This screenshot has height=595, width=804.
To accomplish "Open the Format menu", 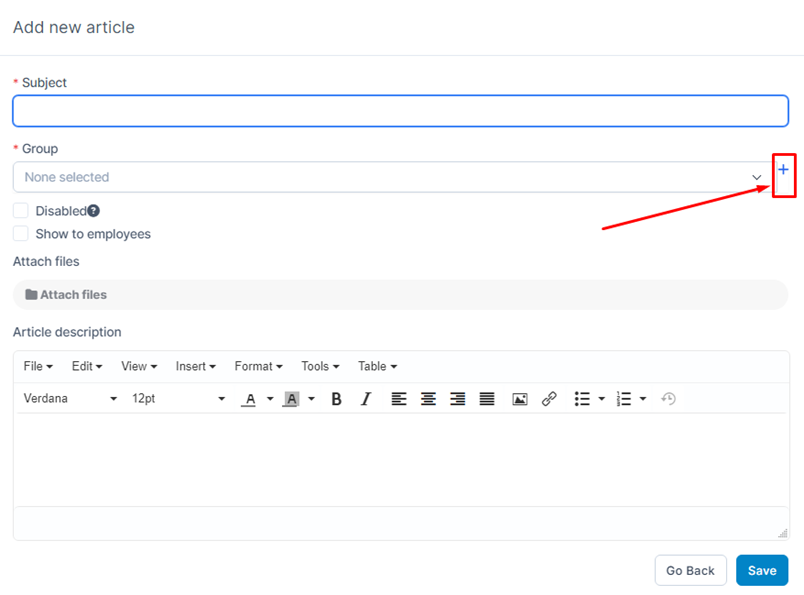I will pyautogui.click(x=258, y=366).
